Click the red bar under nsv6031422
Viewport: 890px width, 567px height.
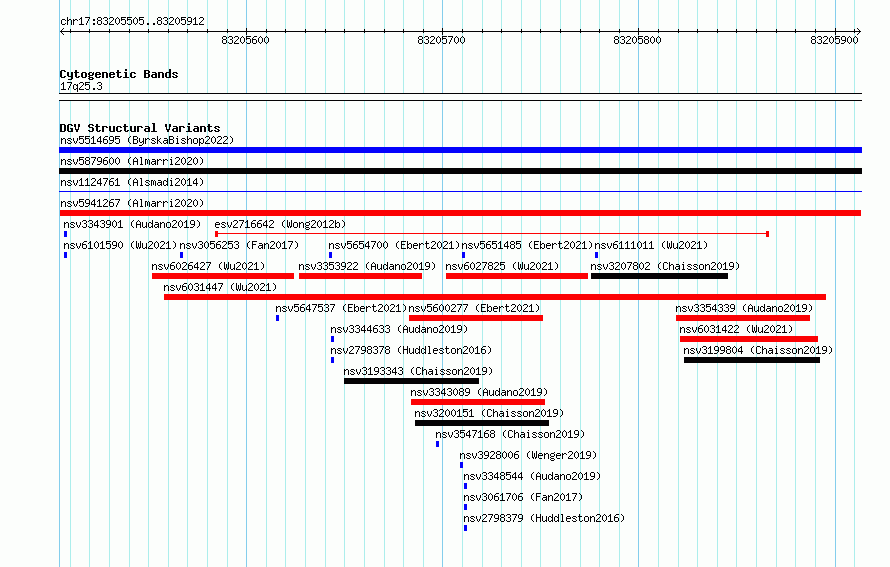click(749, 339)
